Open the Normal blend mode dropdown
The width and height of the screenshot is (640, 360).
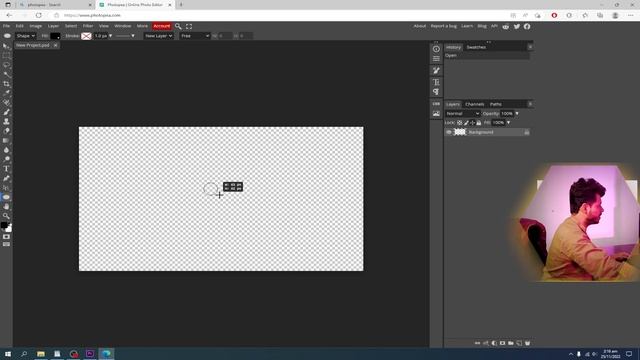point(462,113)
